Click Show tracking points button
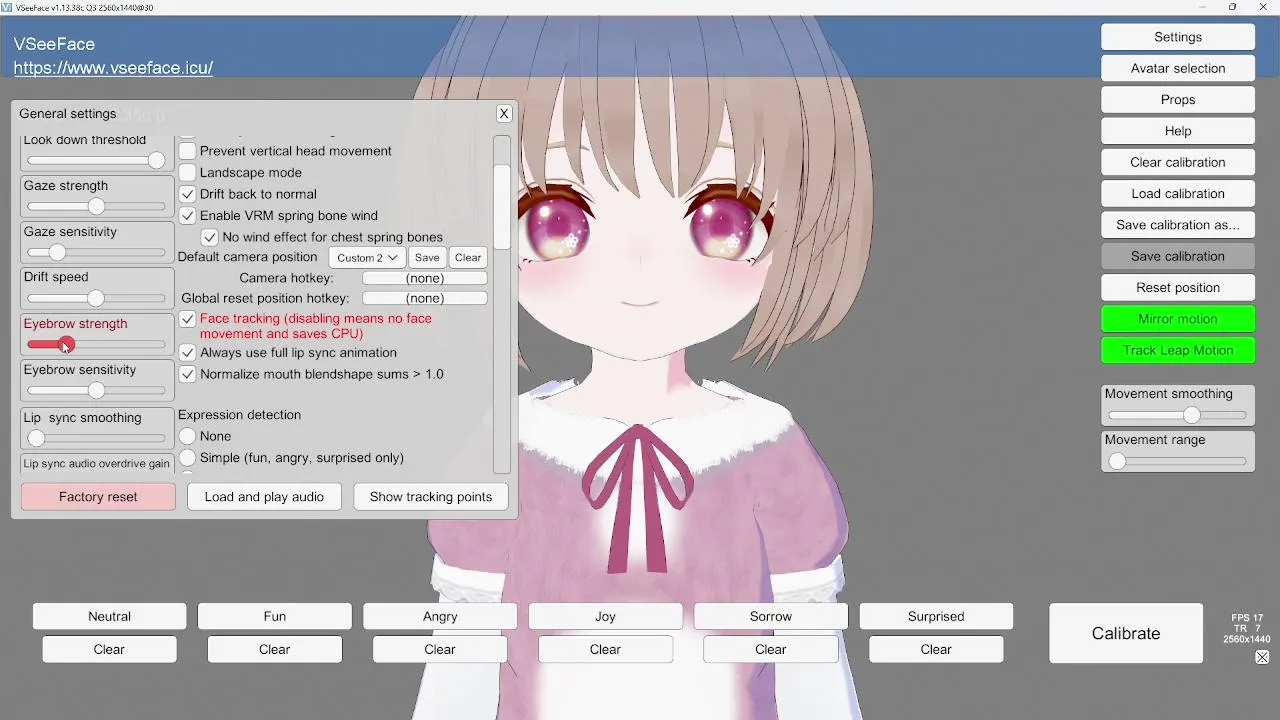The height and width of the screenshot is (720, 1280). [x=431, y=497]
